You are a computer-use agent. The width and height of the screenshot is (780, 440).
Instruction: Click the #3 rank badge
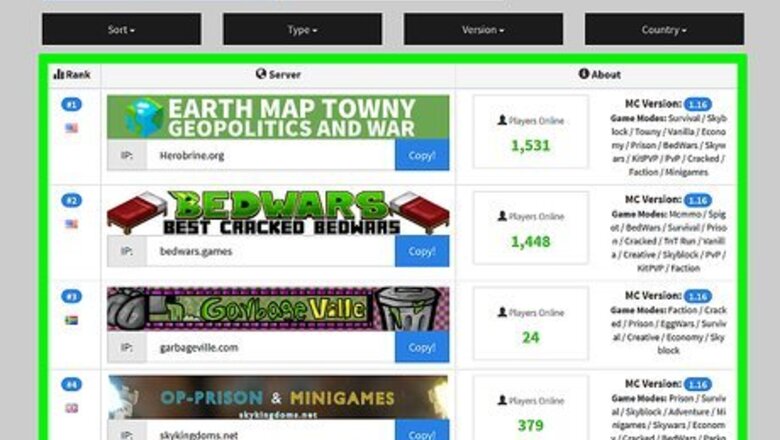(72, 296)
